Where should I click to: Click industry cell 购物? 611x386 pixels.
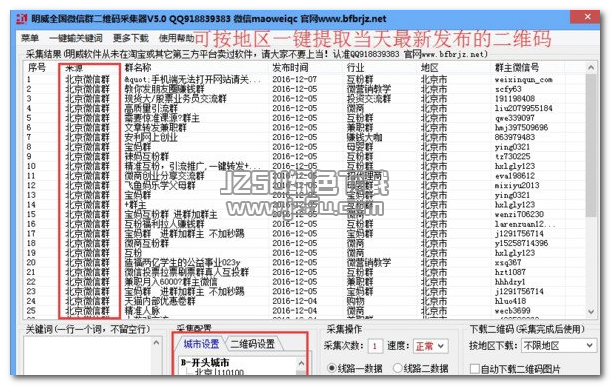355,301
